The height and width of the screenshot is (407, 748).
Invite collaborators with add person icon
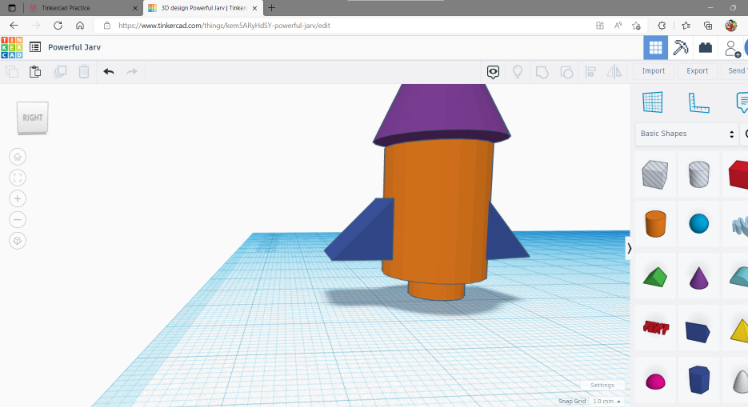731,48
